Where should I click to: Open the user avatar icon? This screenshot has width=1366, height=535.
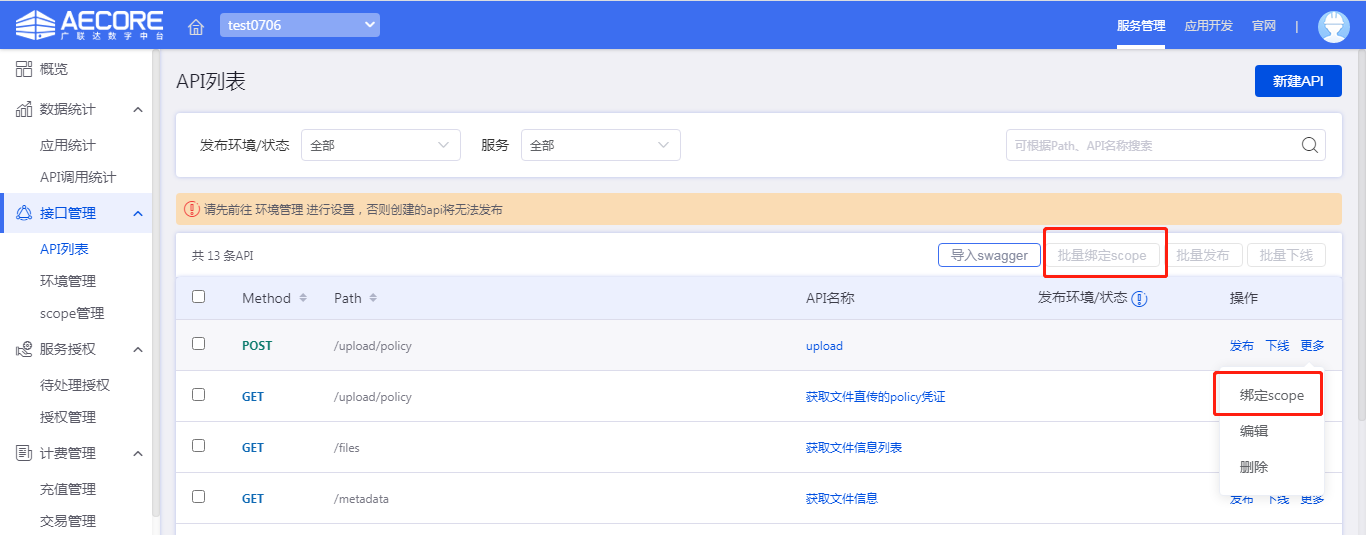coord(1333,26)
